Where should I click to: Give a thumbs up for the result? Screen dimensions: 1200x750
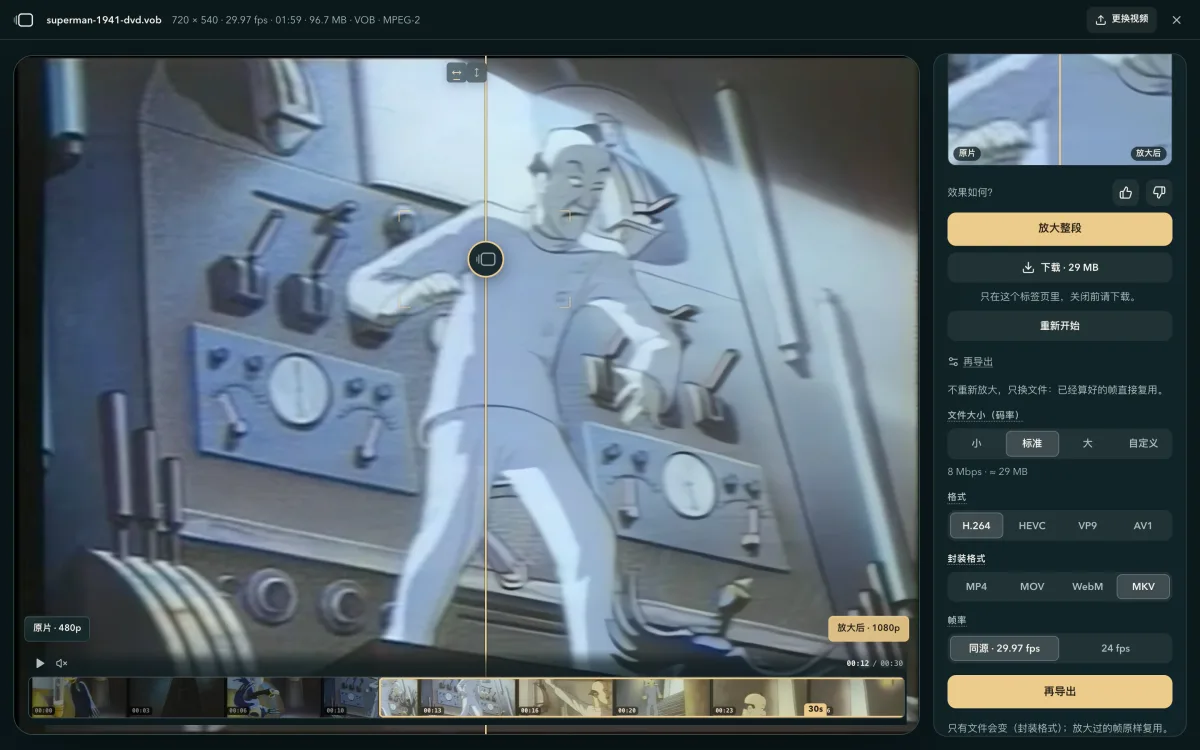pos(1126,192)
